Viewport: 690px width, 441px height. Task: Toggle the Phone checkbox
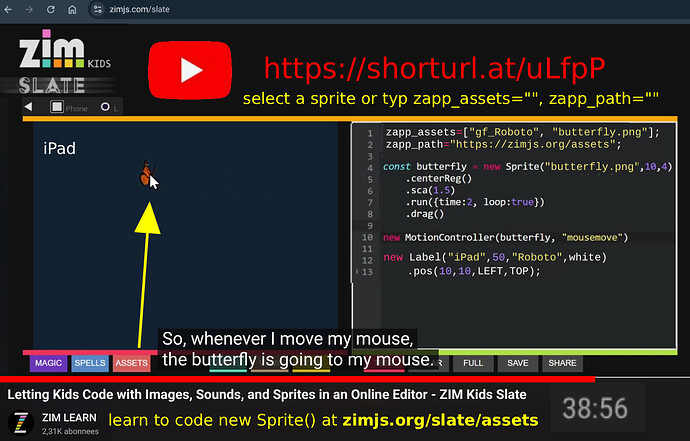coord(57,107)
